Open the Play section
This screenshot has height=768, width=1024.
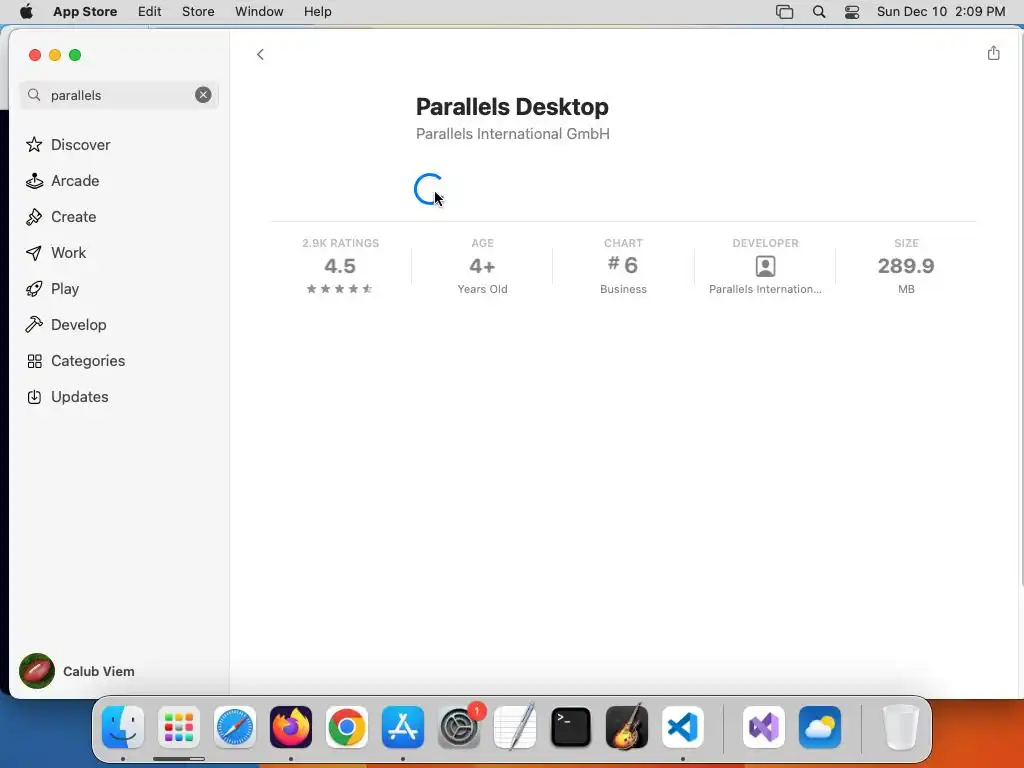(52, 288)
